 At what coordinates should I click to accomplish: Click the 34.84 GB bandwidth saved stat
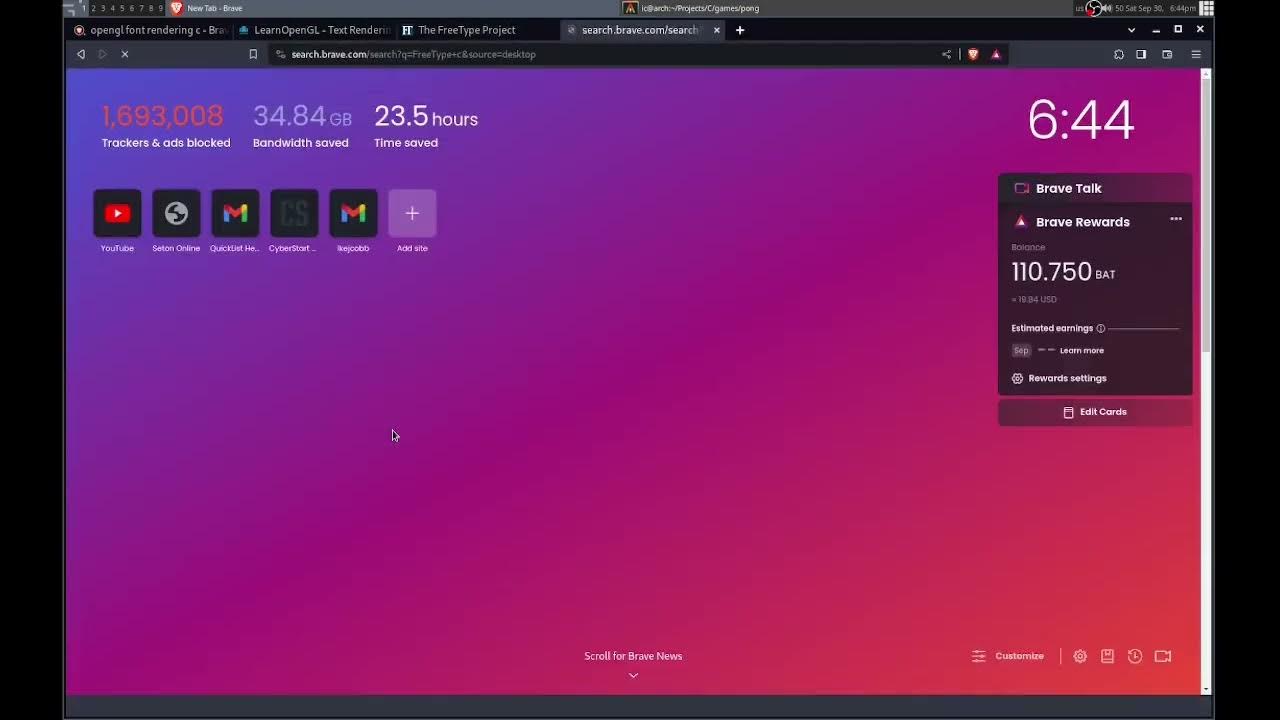pyautogui.click(x=302, y=126)
